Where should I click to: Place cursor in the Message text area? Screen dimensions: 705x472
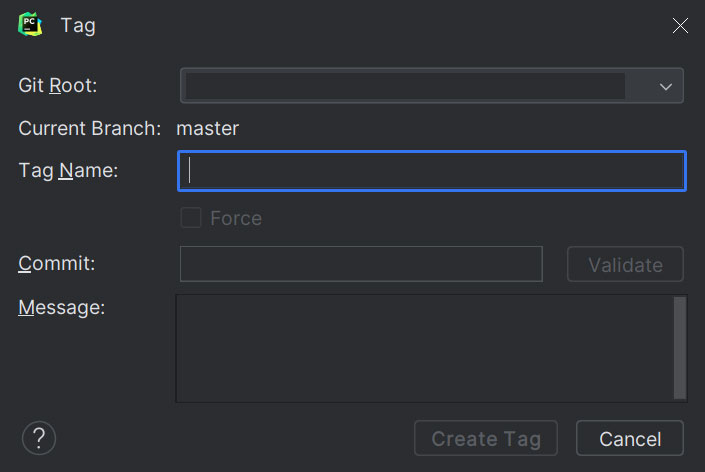tap(425, 348)
